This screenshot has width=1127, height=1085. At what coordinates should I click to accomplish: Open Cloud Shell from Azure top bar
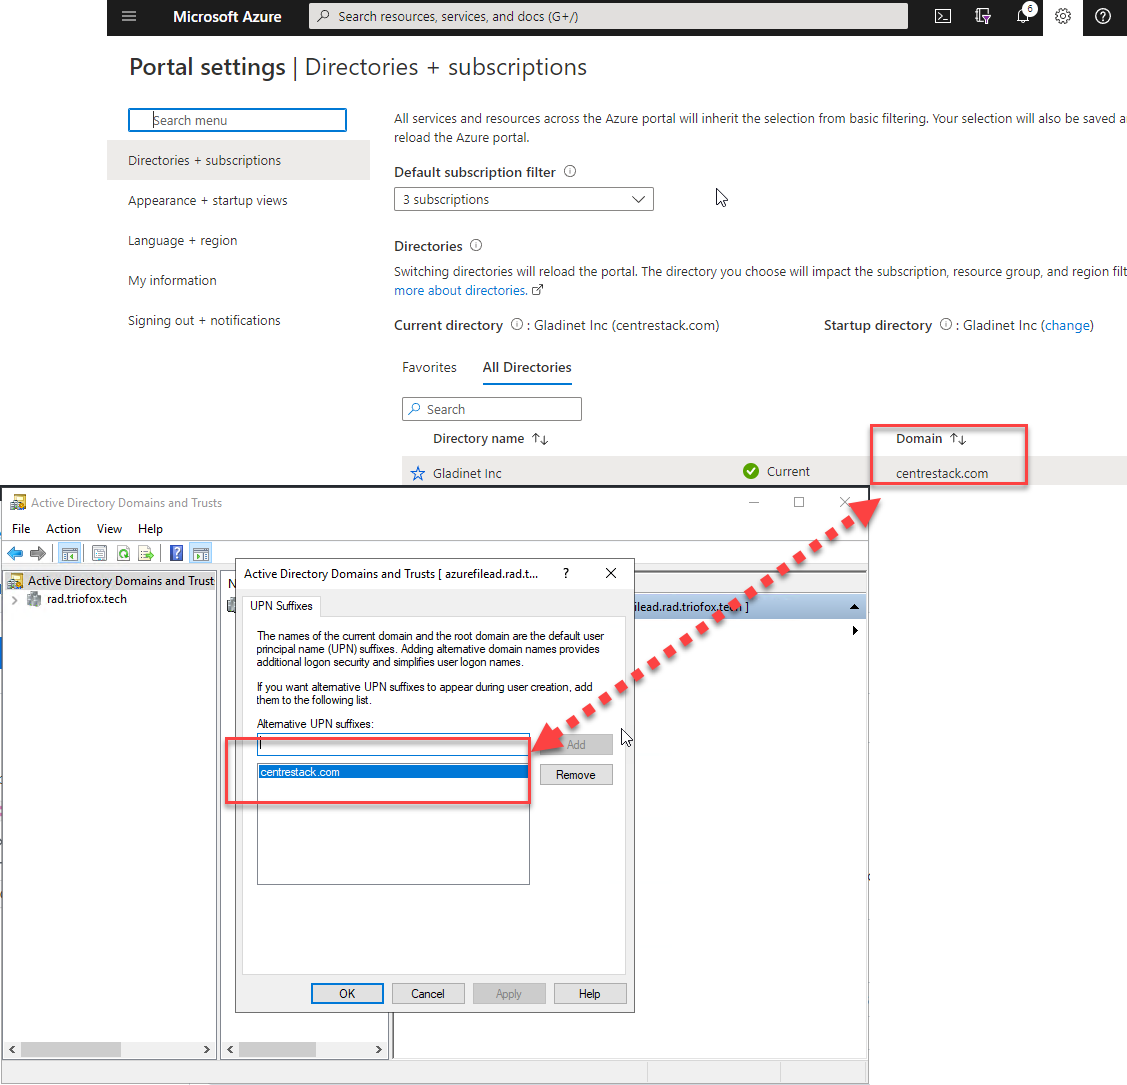pyautogui.click(x=942, y=16)
